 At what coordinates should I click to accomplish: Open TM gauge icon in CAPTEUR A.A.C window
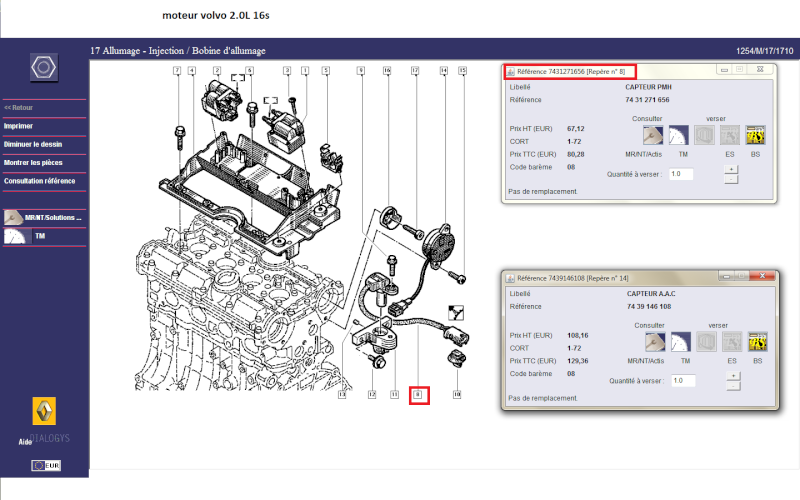(x=681, y=342)
